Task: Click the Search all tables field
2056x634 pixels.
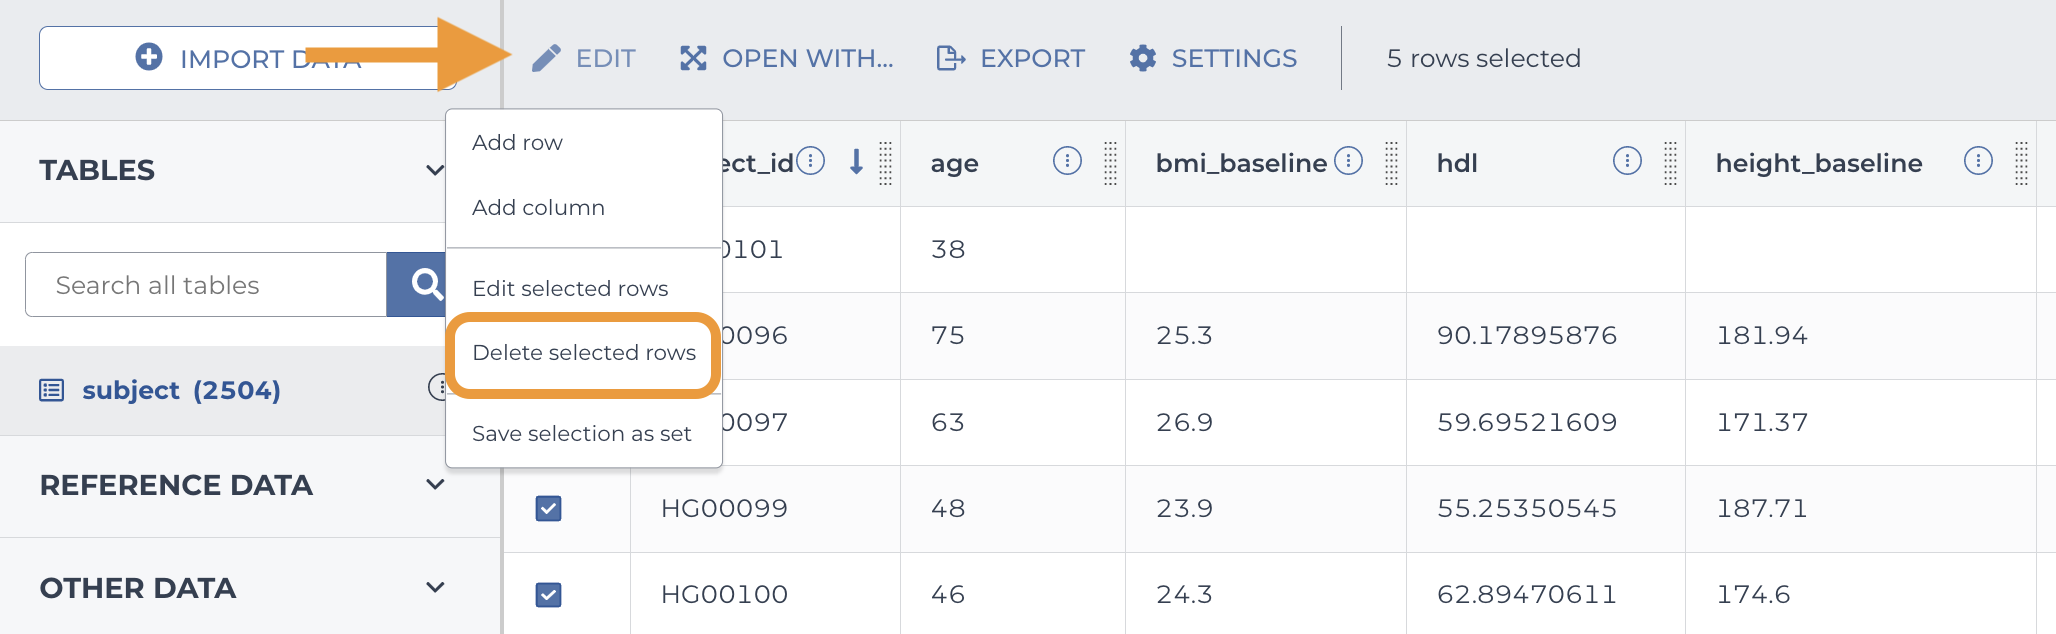Action: point(206,285)
